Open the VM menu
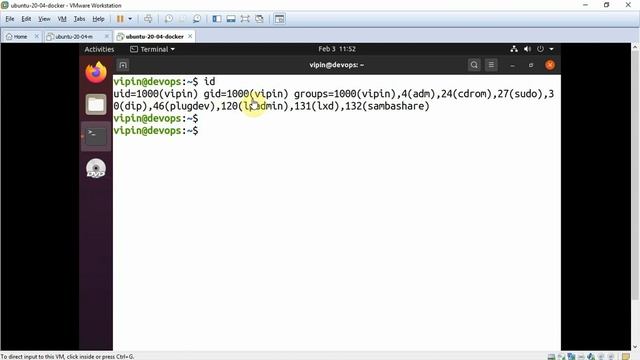This screenshot has width=640, height=360. click(x=62, y=19)
